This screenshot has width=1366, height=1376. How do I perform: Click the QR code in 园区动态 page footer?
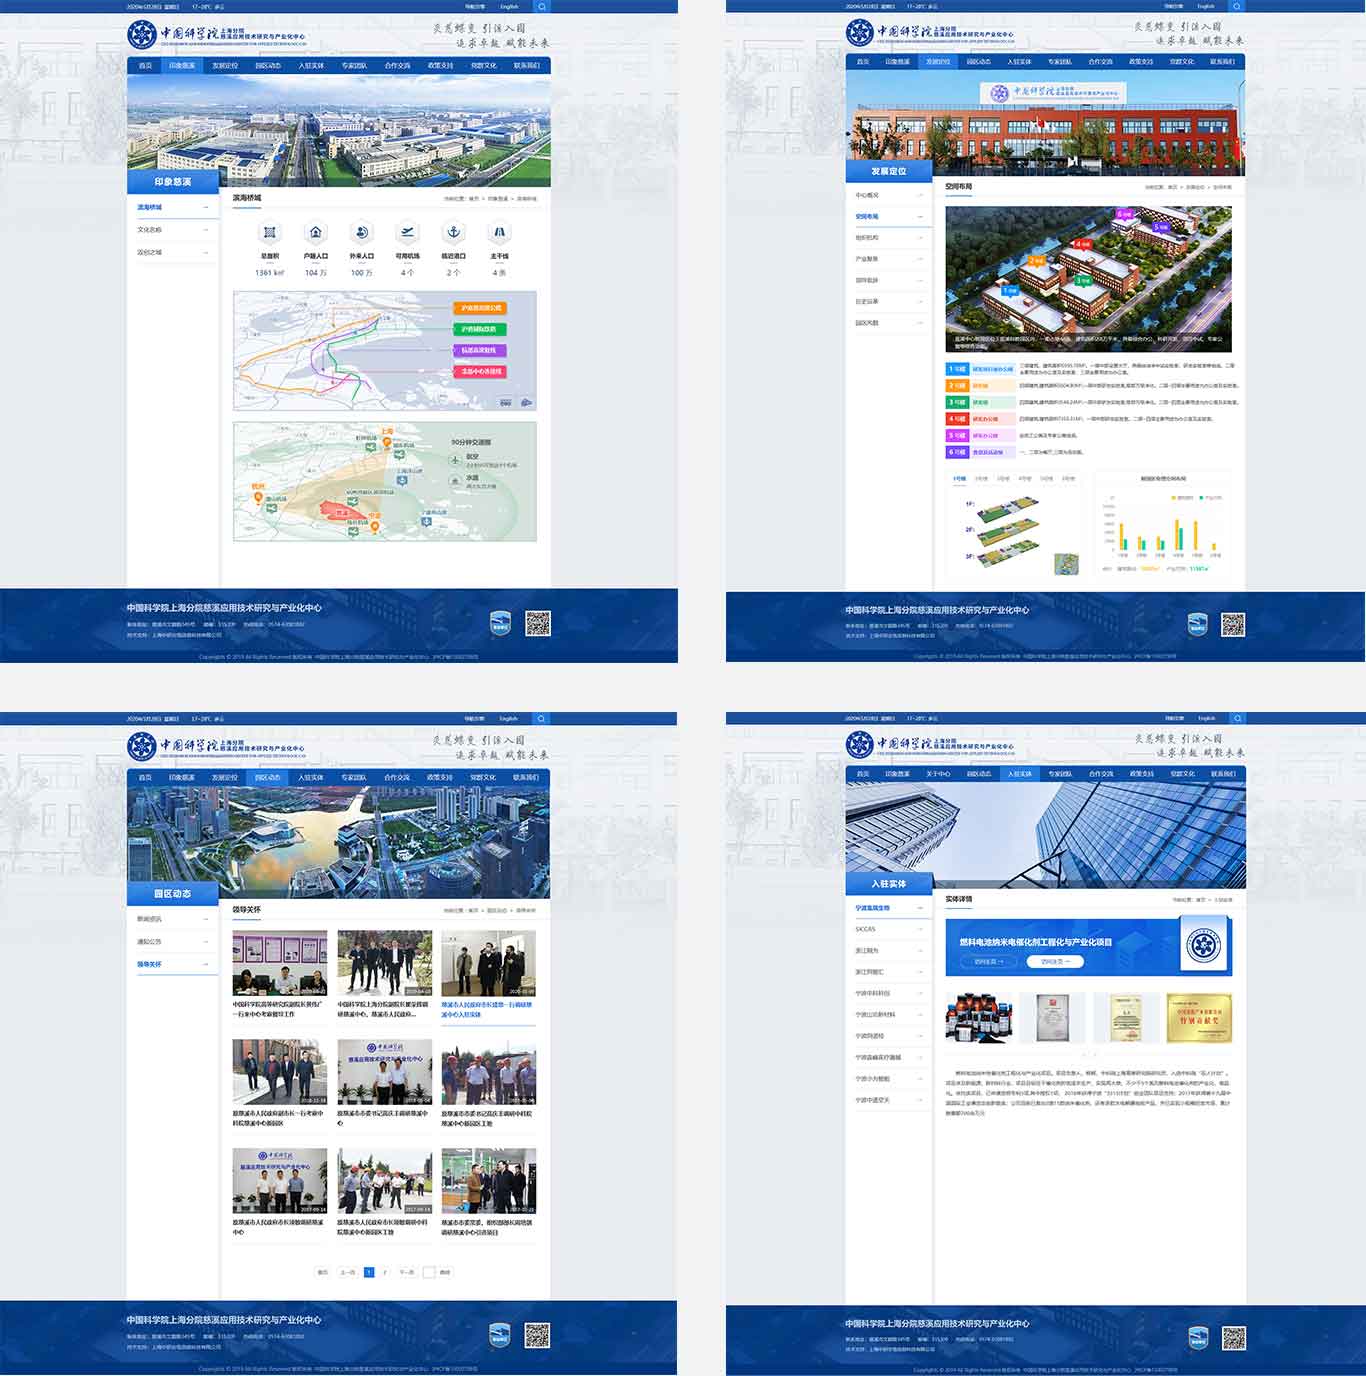pos(538,1336)
